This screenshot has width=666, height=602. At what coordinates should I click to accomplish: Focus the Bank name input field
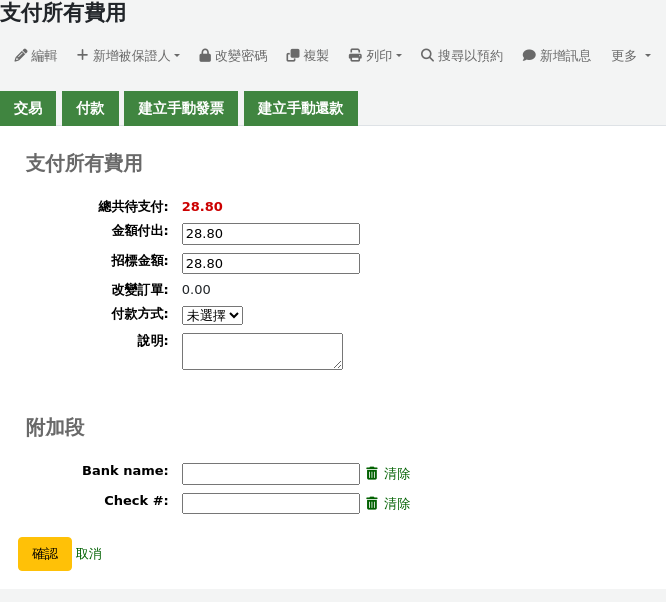pos(271,474)
